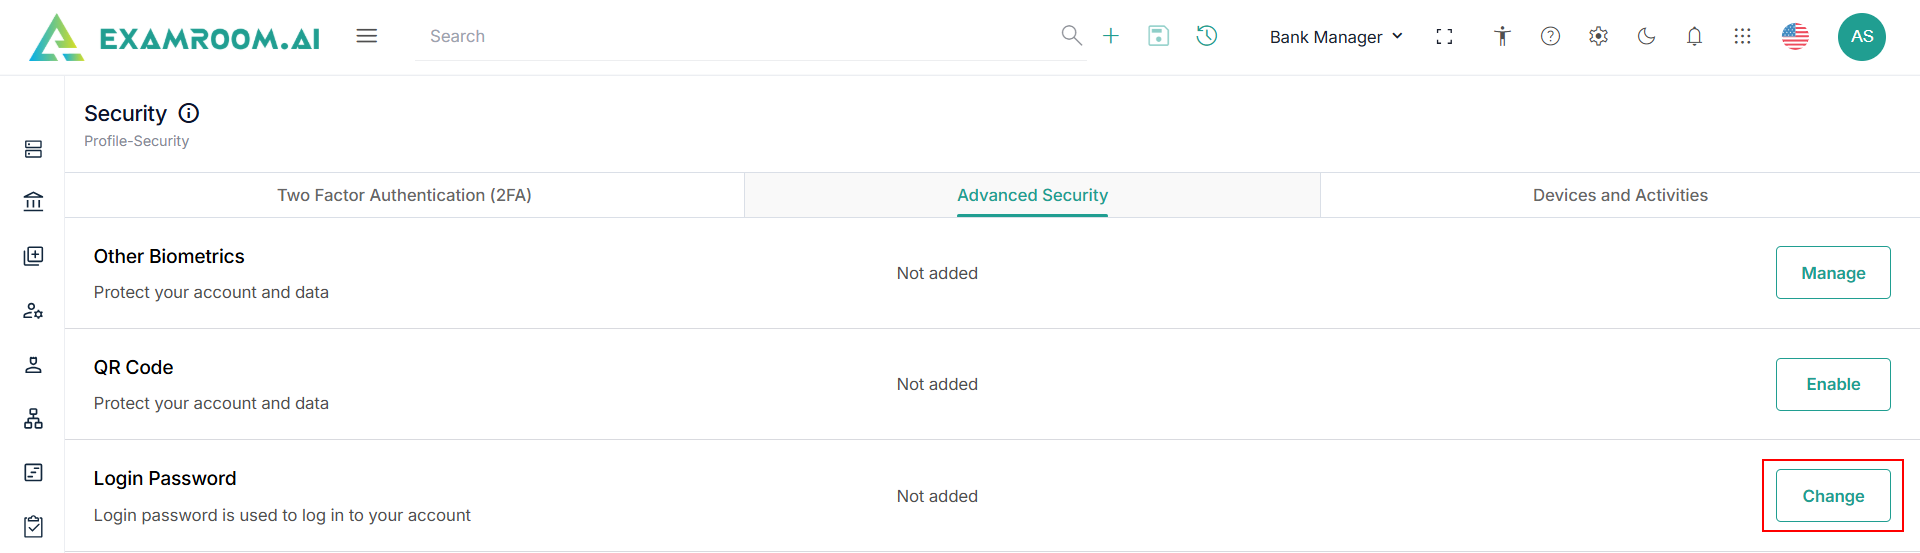The height and width of the screenshot is (553, 1920).
Task: Switch to Devices and Activities tab
Action: click(x=1620, y=195)
